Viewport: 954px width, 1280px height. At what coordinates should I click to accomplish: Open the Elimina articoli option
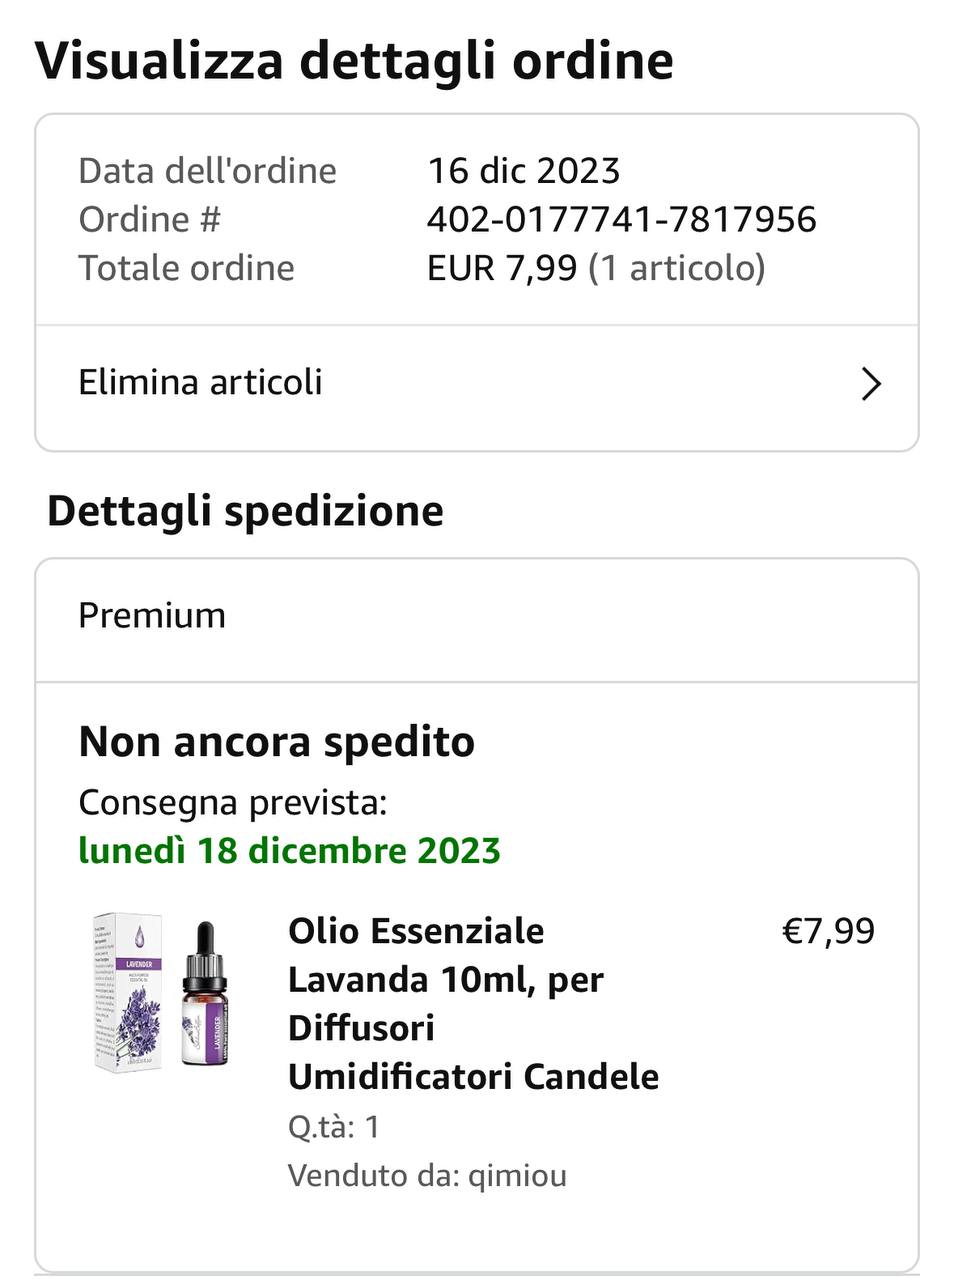click(477, 384)
